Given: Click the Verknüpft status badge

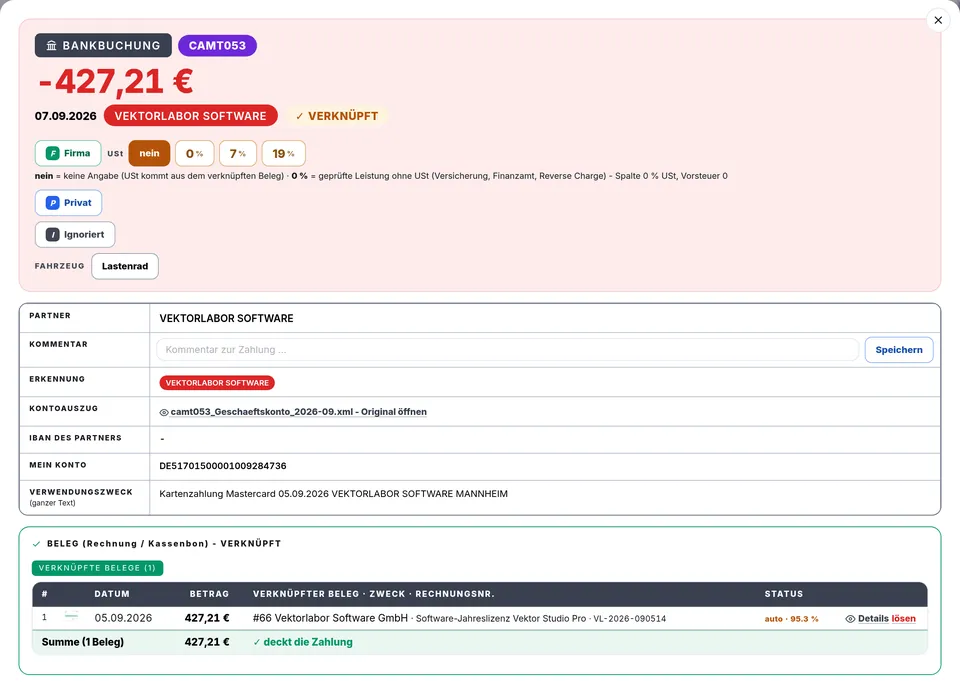Looking at the screenshot, I should 337,116.
